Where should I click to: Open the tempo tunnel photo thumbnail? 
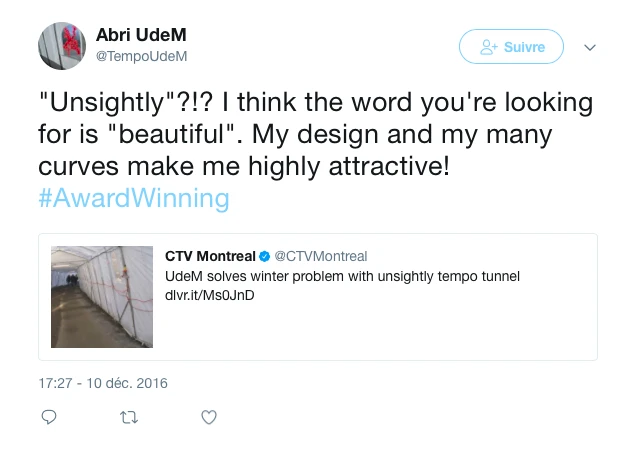[102, 296]
